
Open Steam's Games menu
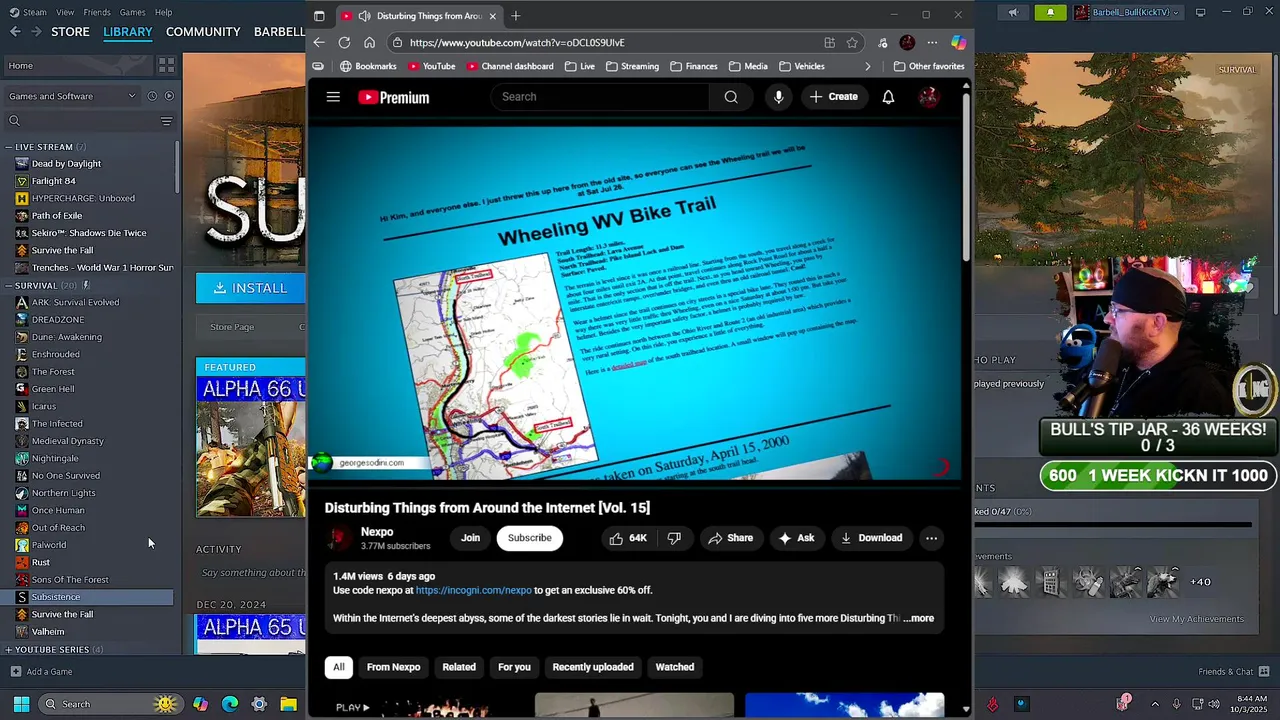(x=132, y=12)
